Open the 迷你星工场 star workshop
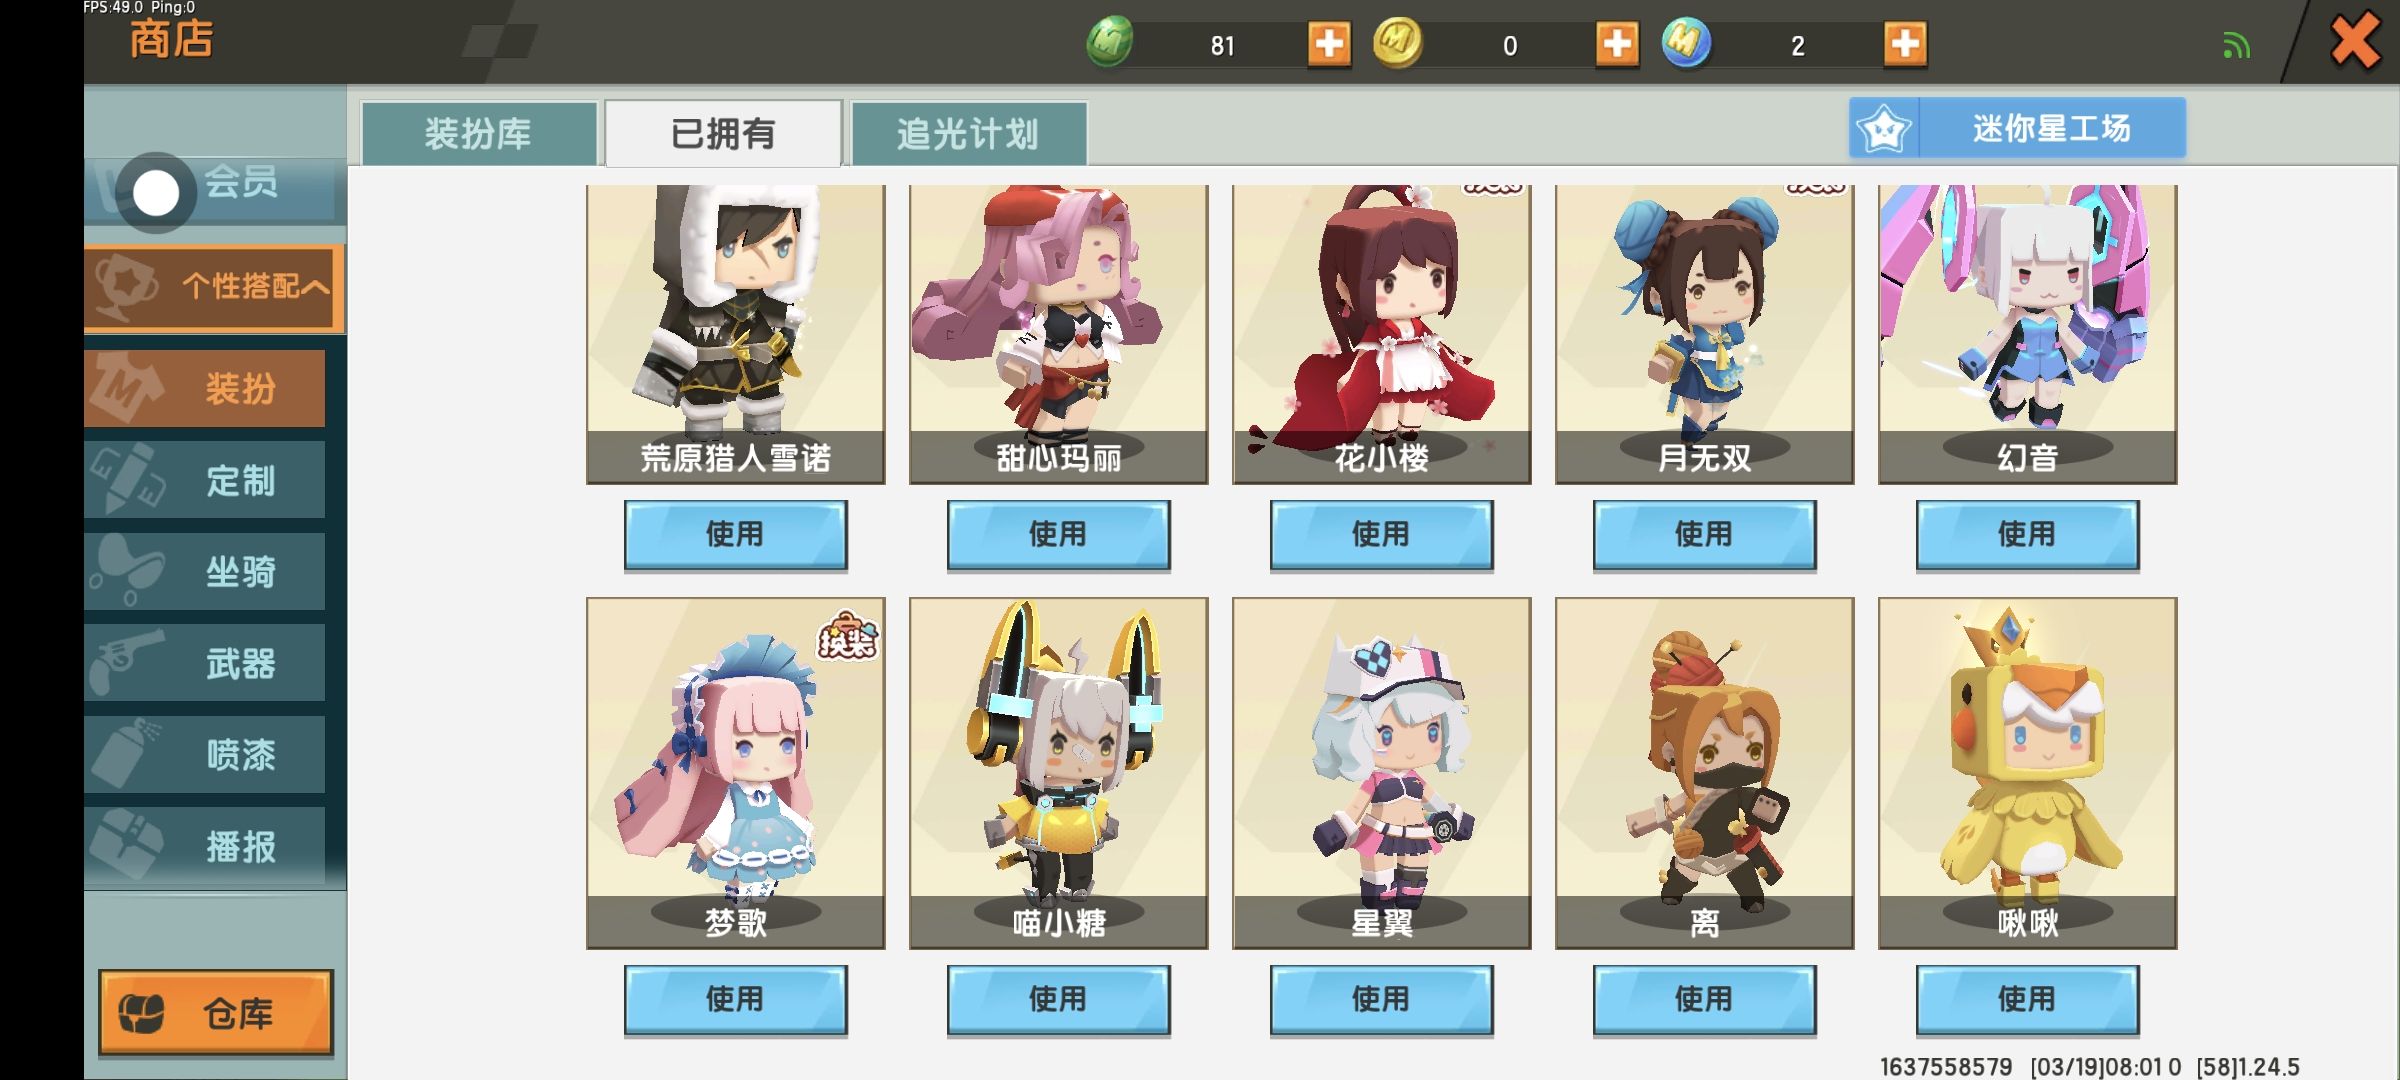 [x=2017, y=128]
